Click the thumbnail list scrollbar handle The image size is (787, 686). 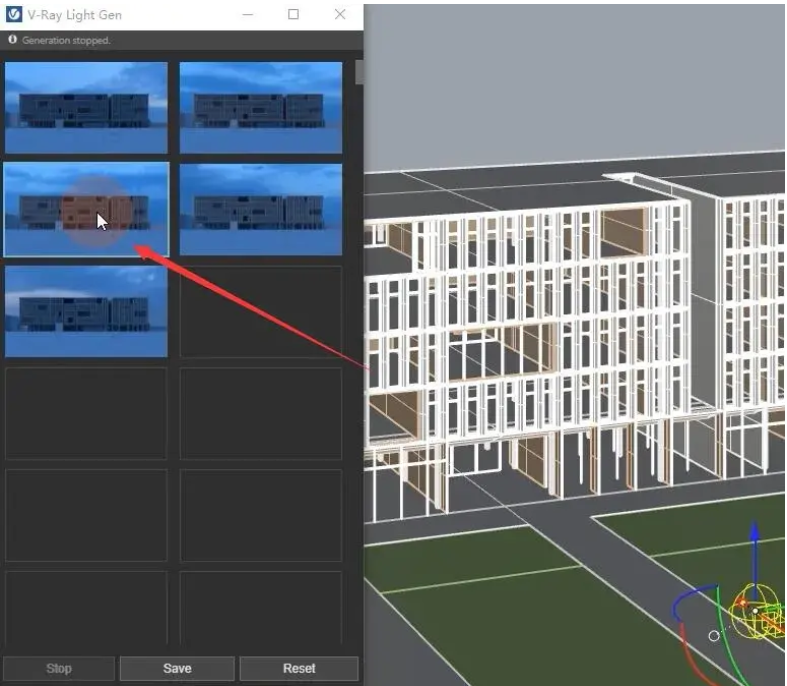(359, 72)
